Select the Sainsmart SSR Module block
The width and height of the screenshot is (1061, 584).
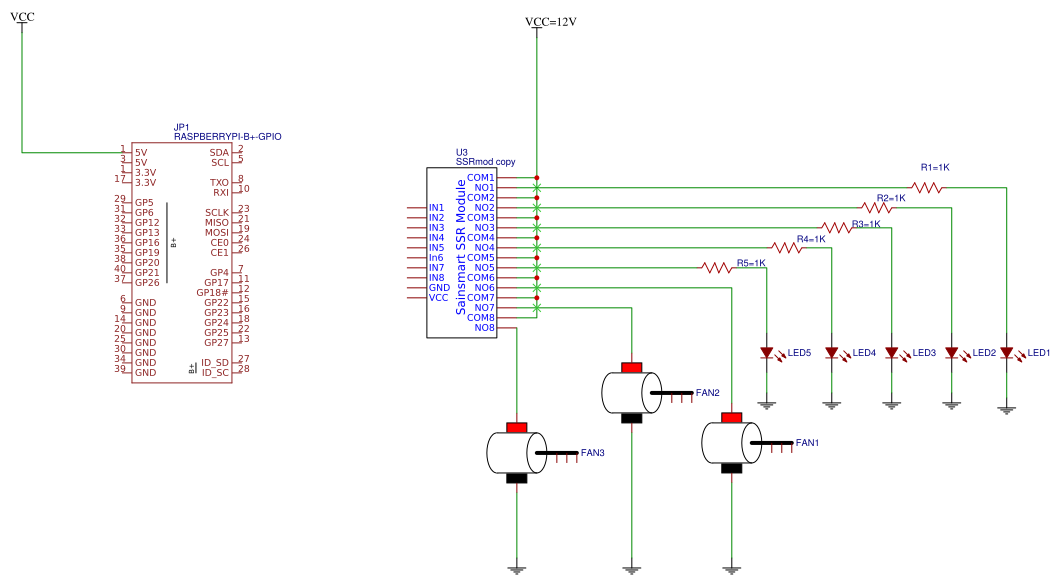coord(461,252)
